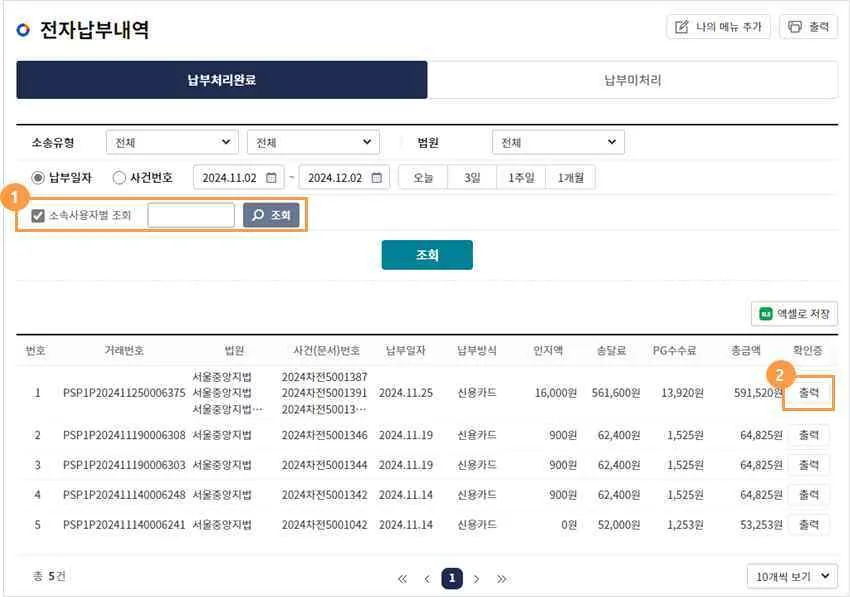Screen dimensions: 850x597
Task: Select page 1 in pagination
Action: [x=452, y=579]
